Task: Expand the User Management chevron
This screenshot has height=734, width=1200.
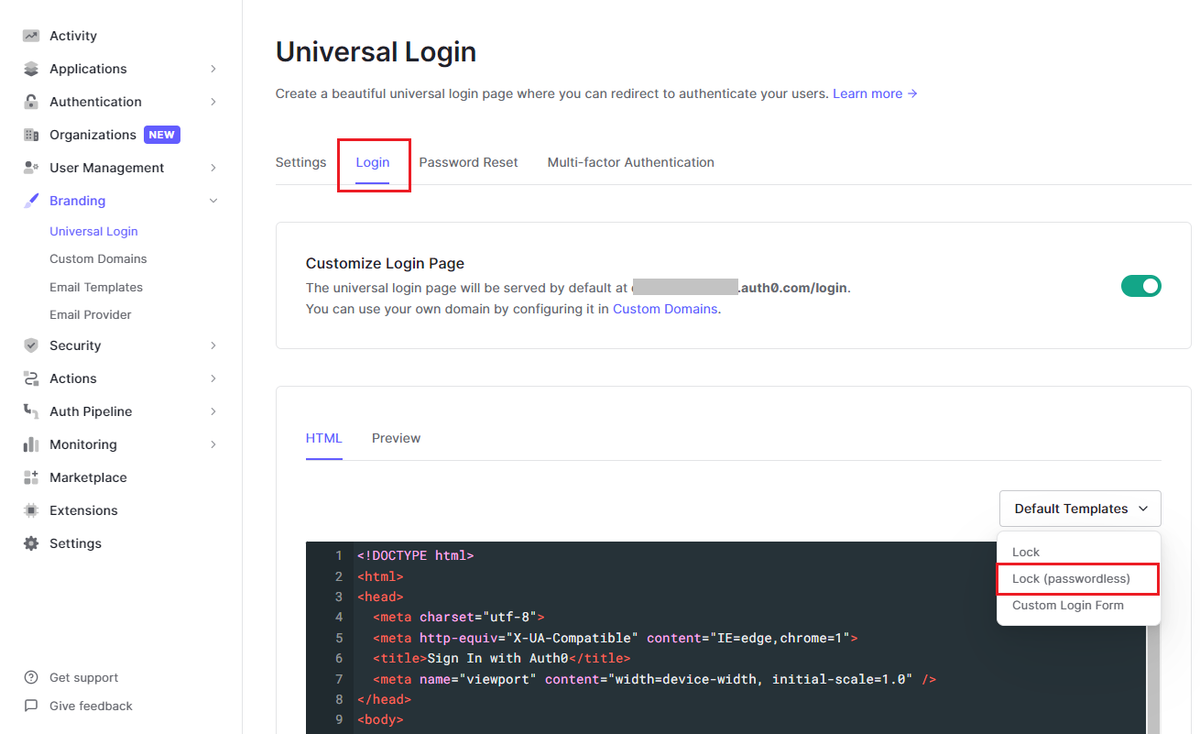Action: [213, 168]
